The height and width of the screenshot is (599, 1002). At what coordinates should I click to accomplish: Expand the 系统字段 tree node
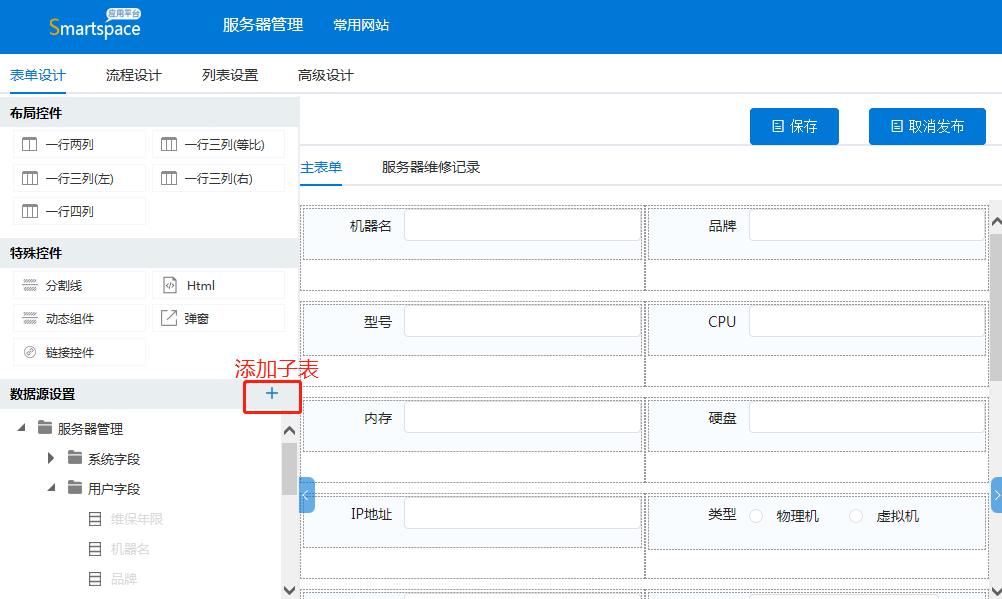[x=51, y=458]
